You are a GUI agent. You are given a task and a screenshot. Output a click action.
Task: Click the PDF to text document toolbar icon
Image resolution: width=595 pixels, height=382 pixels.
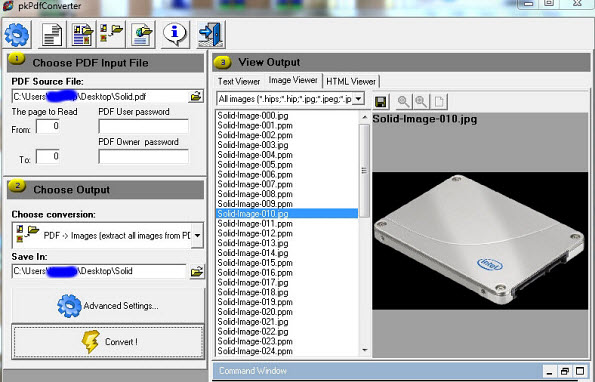click(x=52, y=35)
